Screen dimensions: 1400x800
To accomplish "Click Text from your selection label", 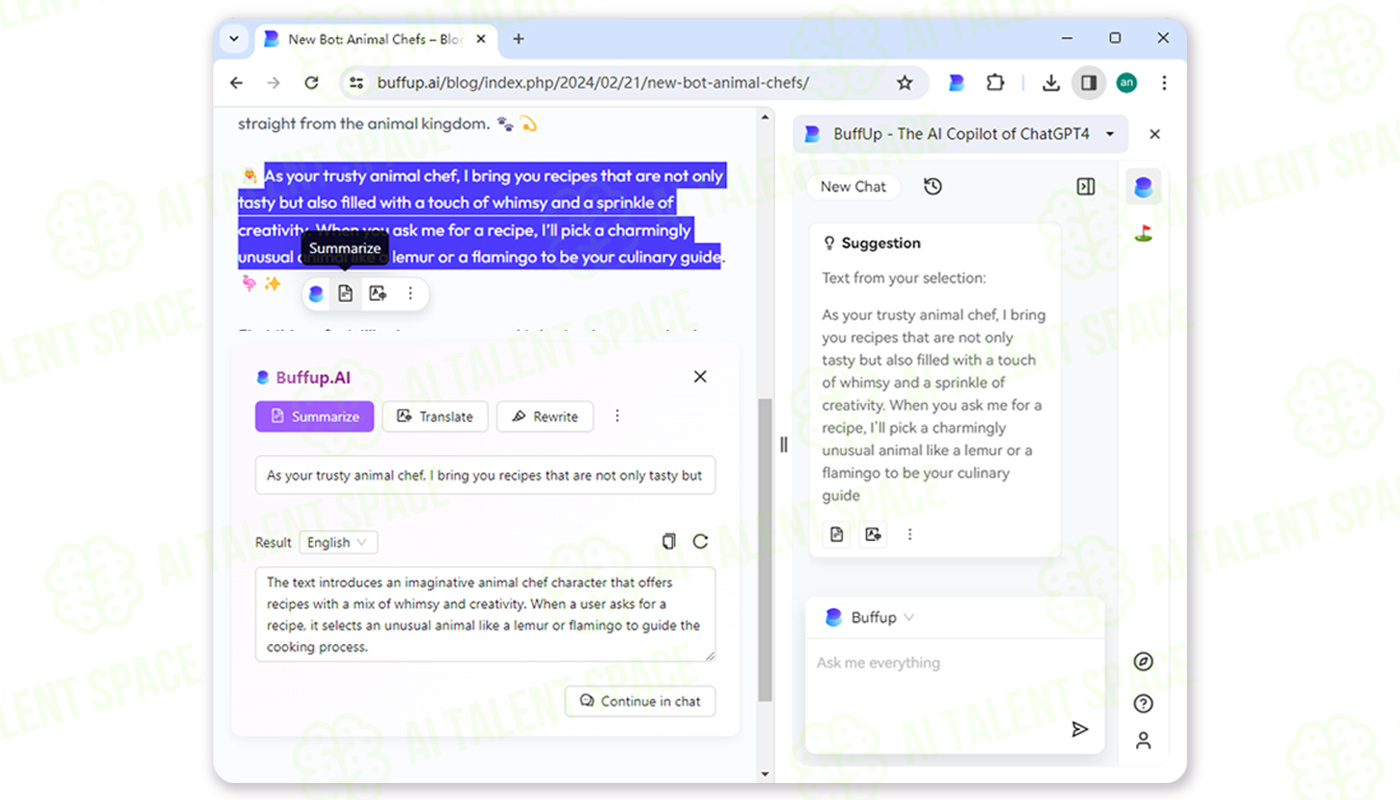I will click(x=904, y=278).
